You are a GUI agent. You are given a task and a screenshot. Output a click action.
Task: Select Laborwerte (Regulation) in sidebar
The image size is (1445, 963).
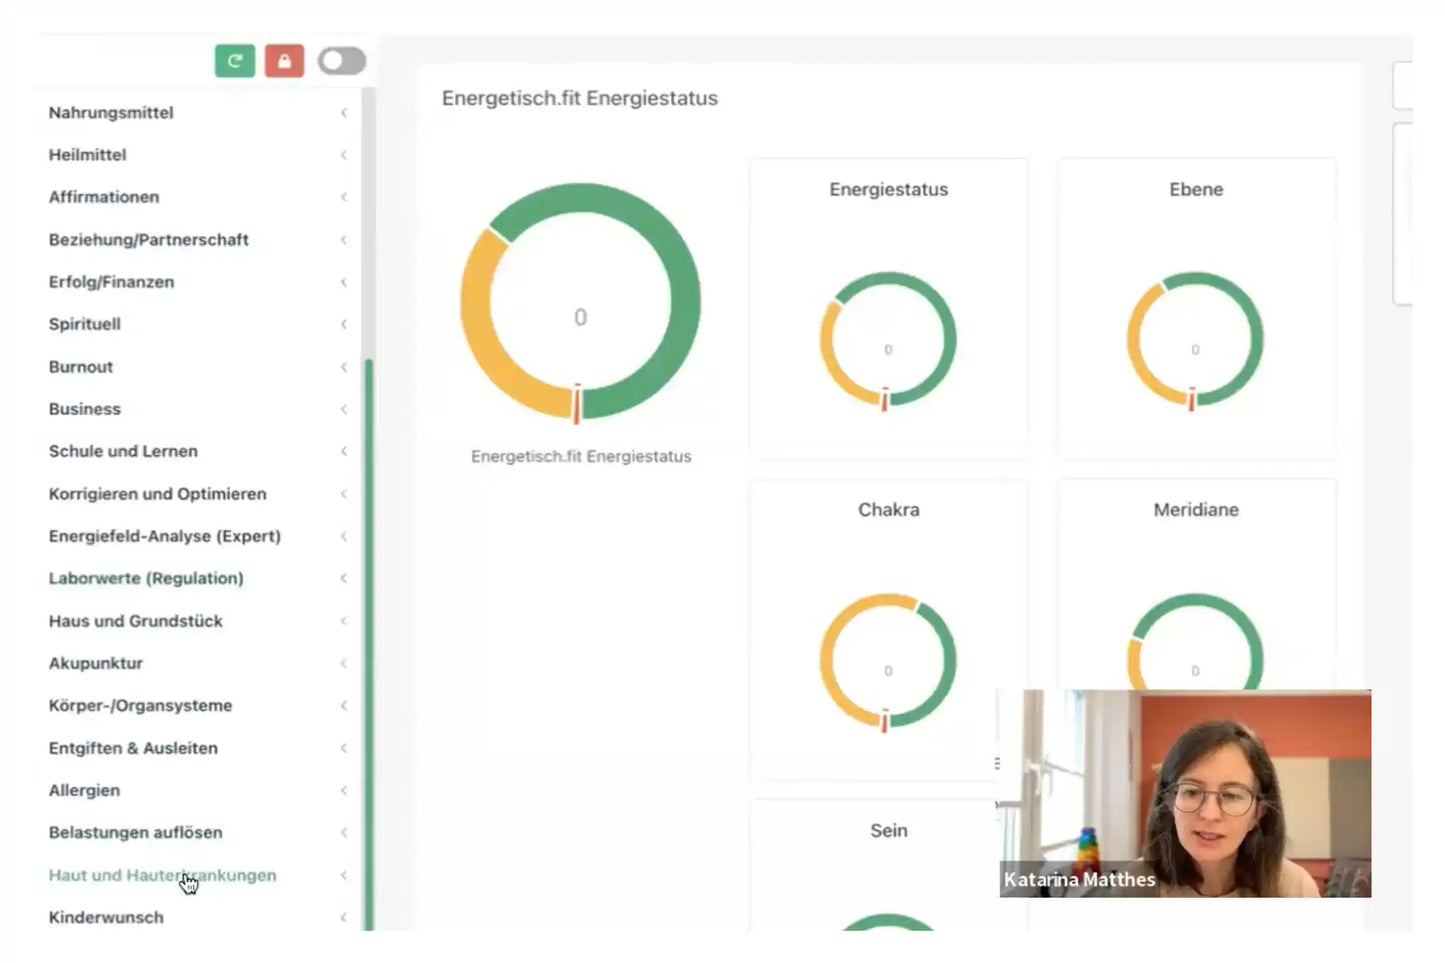146,578
